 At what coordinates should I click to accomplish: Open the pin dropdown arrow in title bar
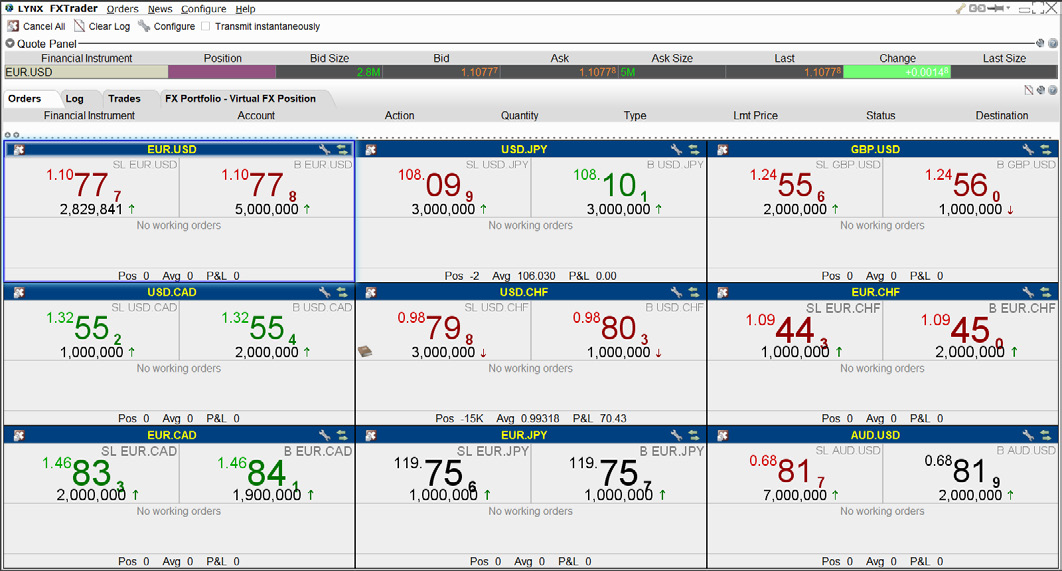pos(1008,8)
